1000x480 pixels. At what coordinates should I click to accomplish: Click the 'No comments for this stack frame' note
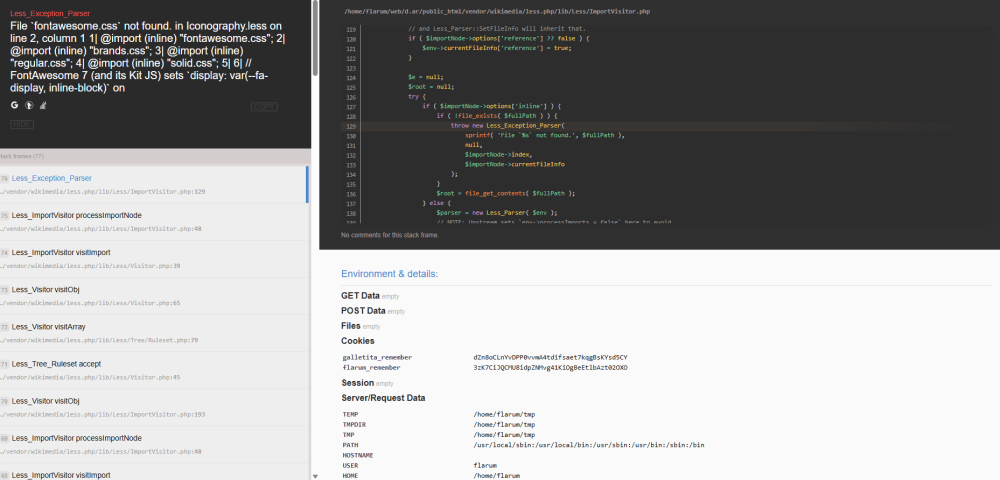pyautogui.click(x=390, y=235)
